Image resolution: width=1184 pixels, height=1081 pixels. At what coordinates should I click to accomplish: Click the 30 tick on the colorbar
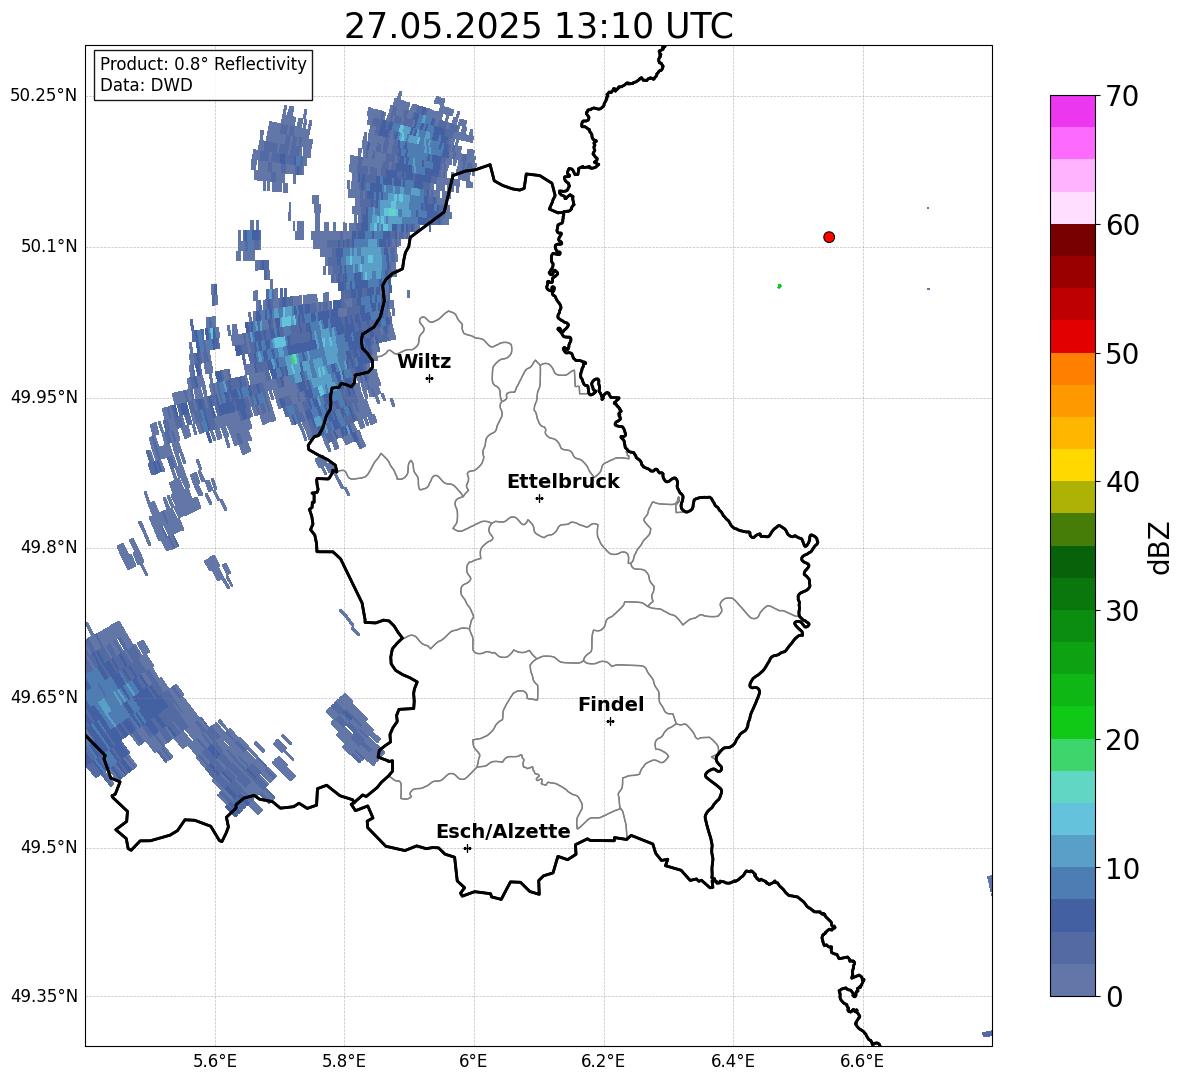(1123, 611)
